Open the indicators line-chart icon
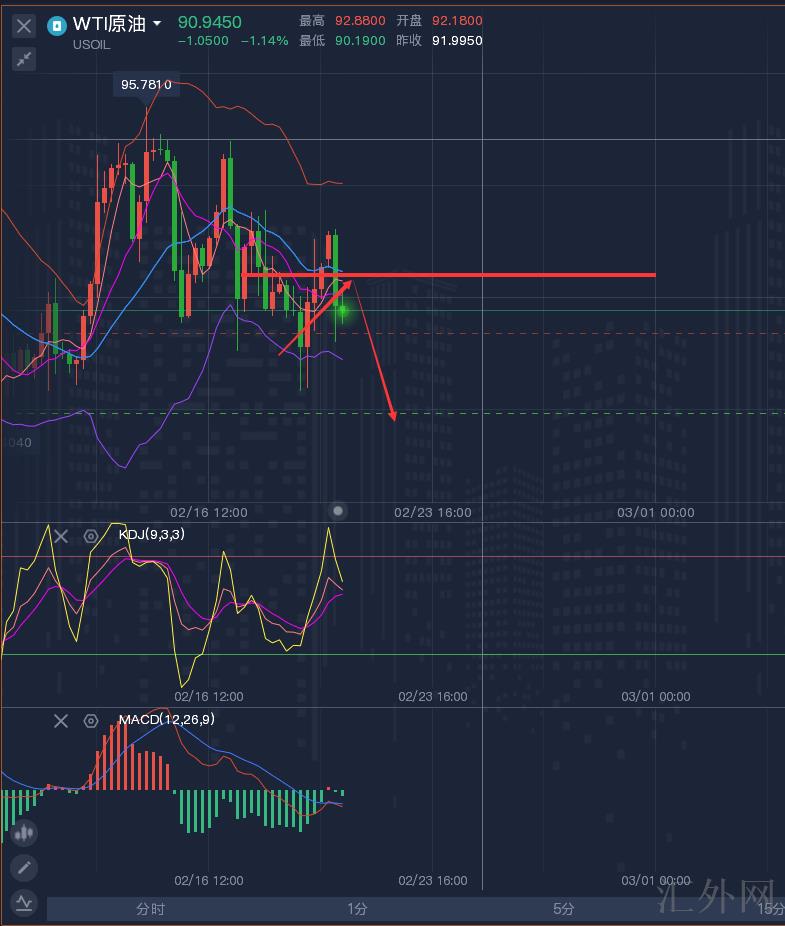The width and height of the screenshot is (785, 926). tap(24, 903)
